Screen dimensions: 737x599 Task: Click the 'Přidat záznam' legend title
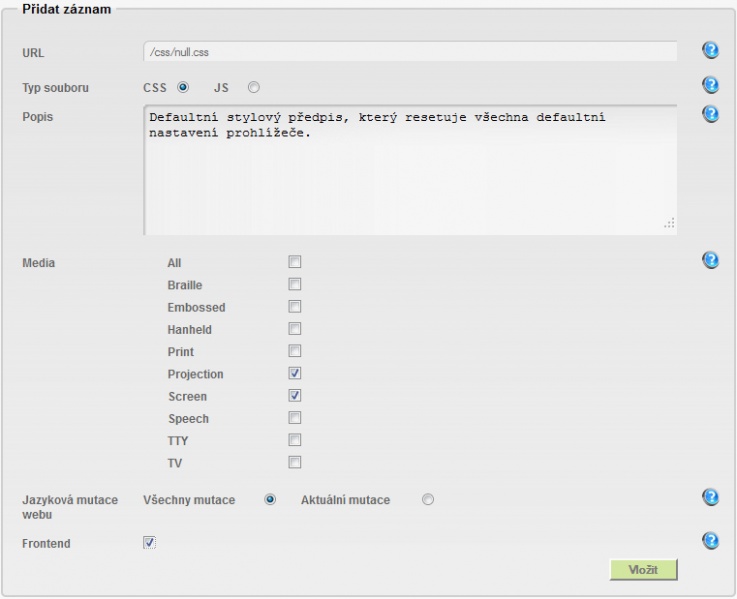pos(67,9)
